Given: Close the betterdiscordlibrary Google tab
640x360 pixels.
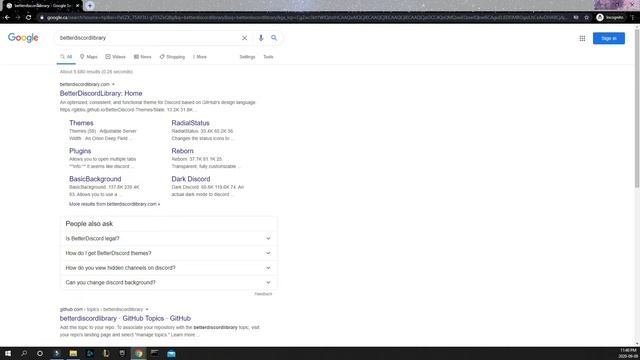Looking at the screenshot, I should click(x=77, y=6).
